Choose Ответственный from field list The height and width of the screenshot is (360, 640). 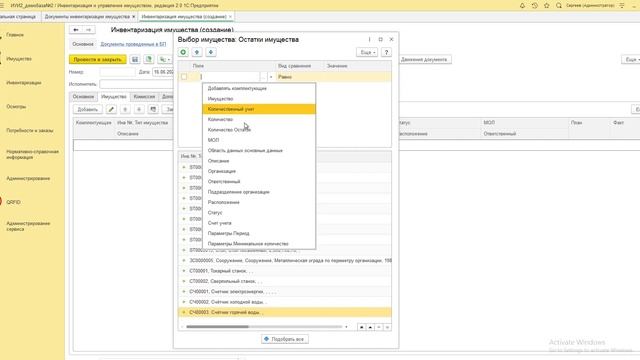(259, 181)
